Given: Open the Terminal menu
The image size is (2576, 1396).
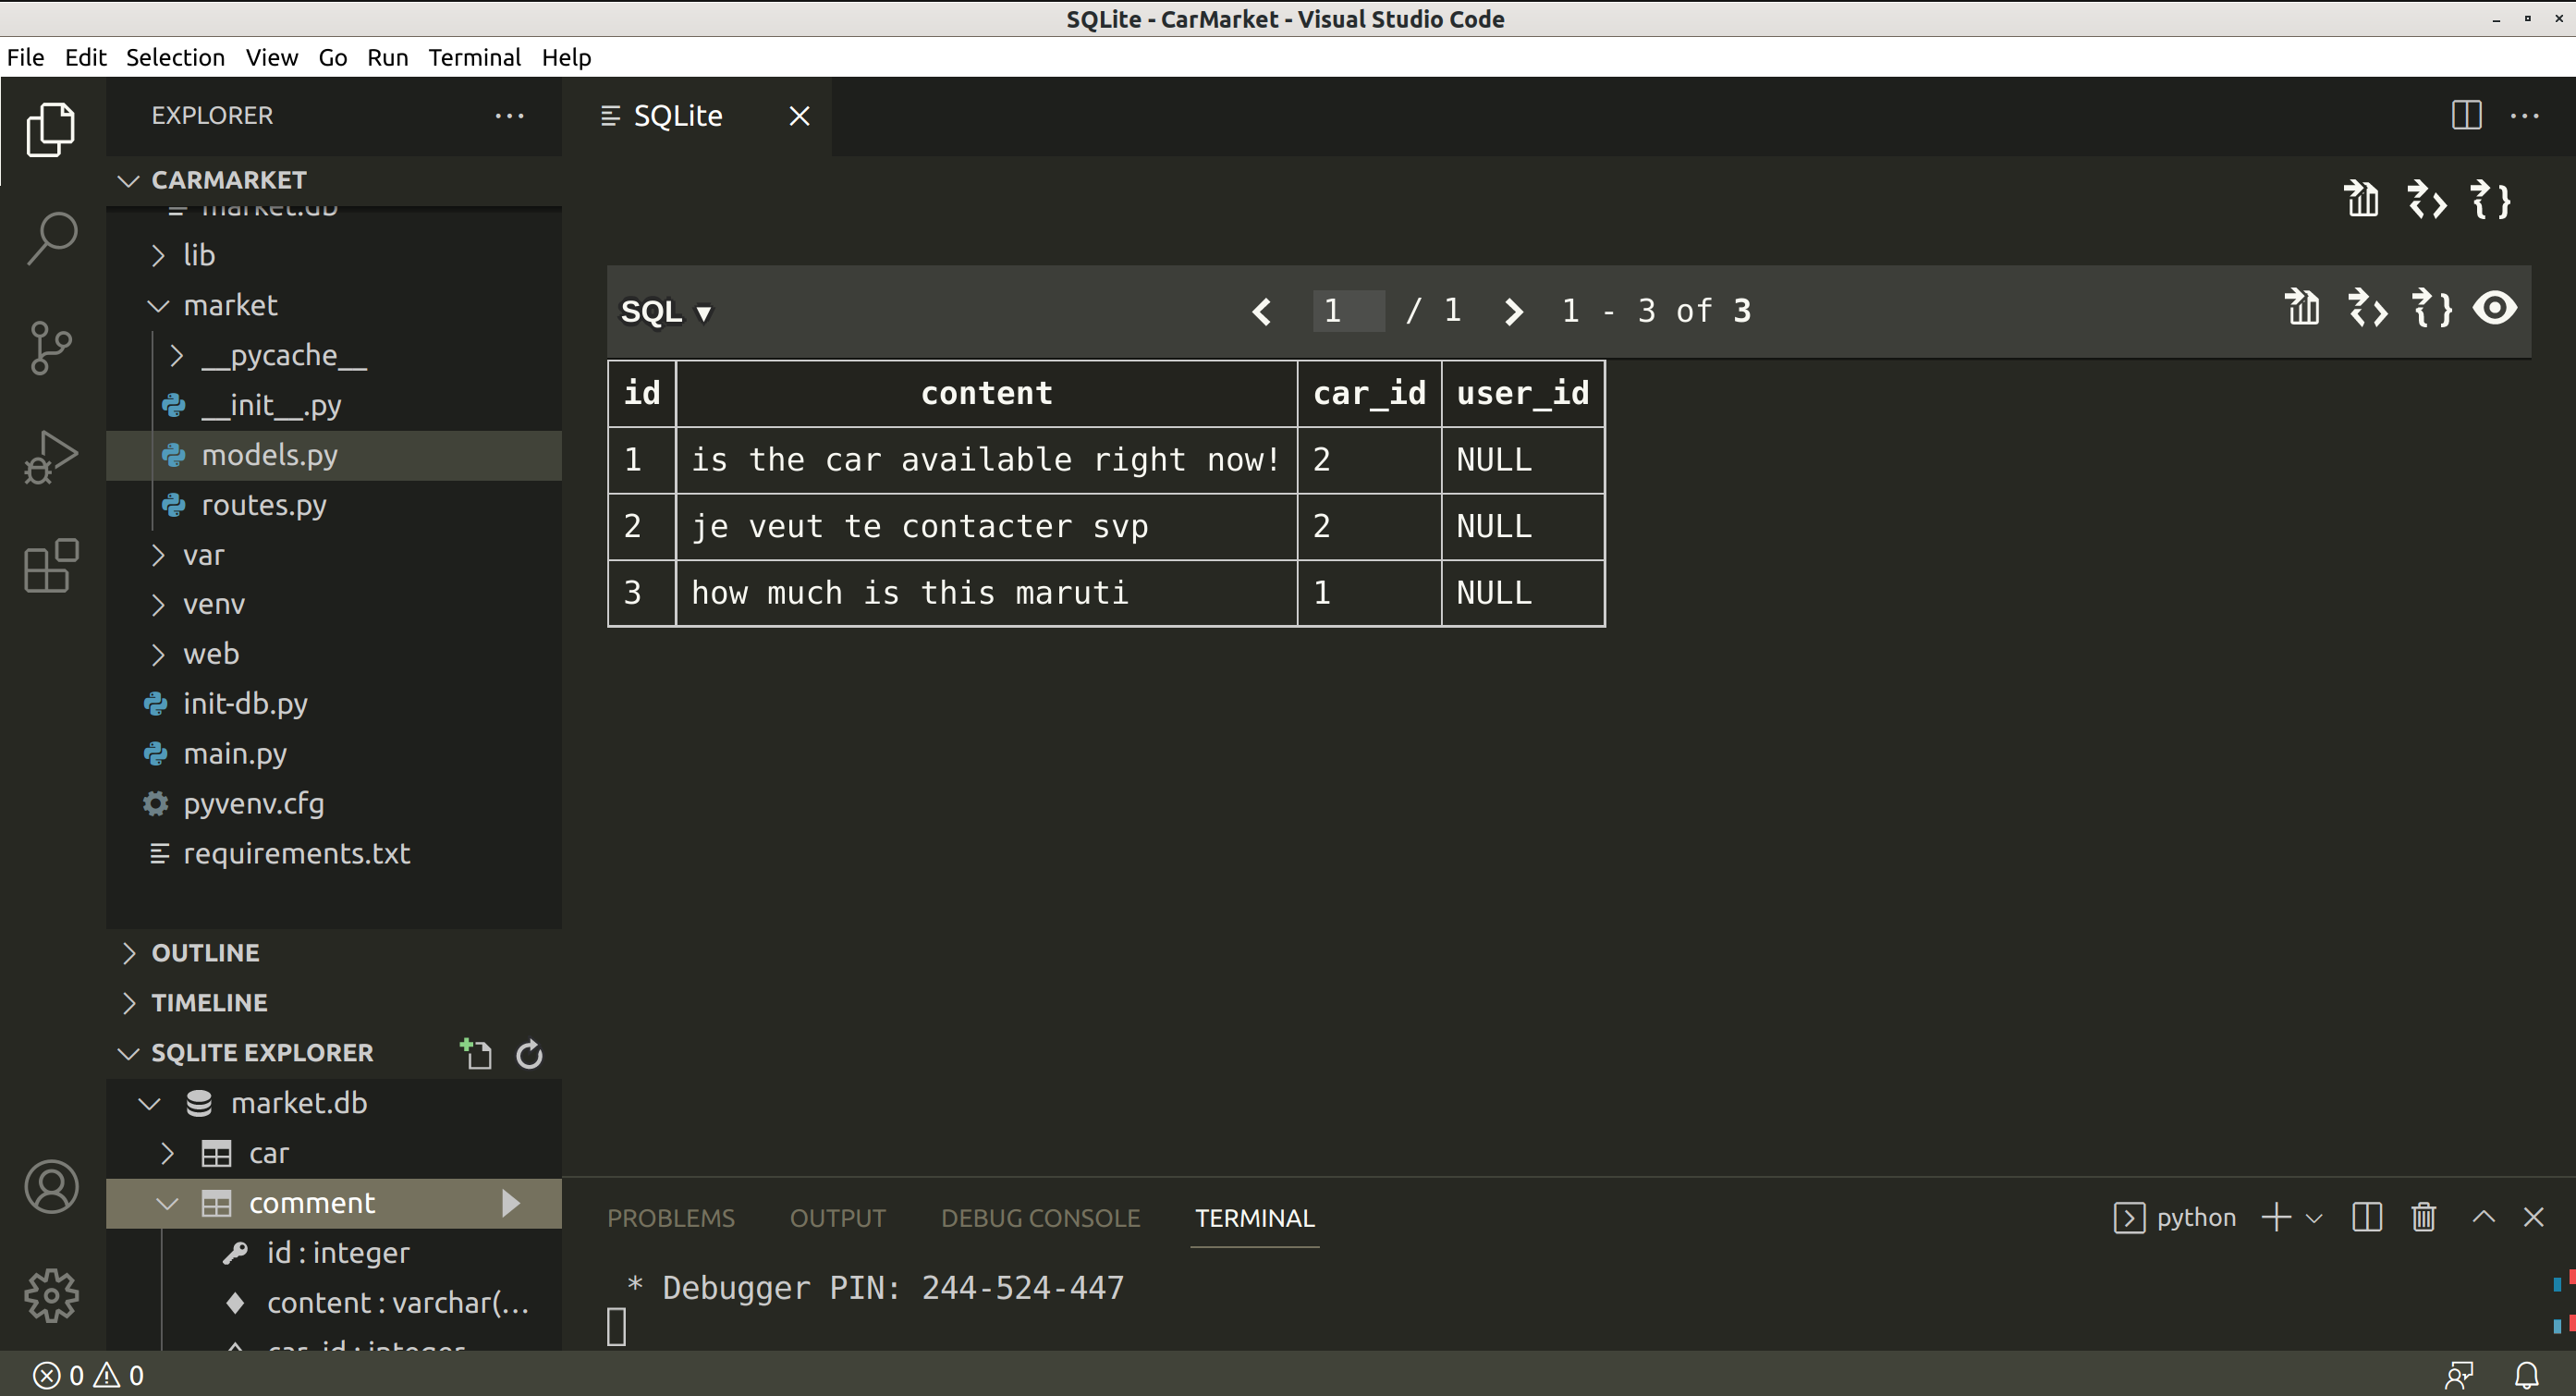Looking at the screenshot, I should coord(474,57).
